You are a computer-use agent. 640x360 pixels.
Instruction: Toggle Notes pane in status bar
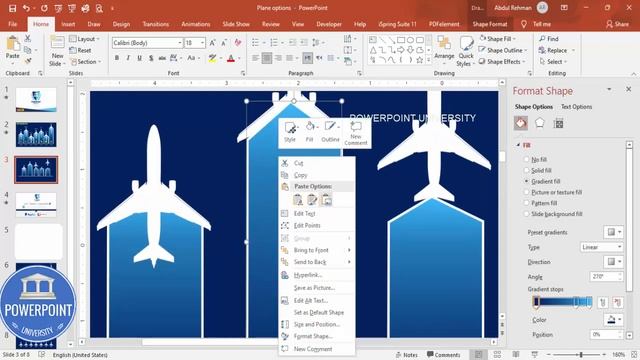[x=407, y=355]
